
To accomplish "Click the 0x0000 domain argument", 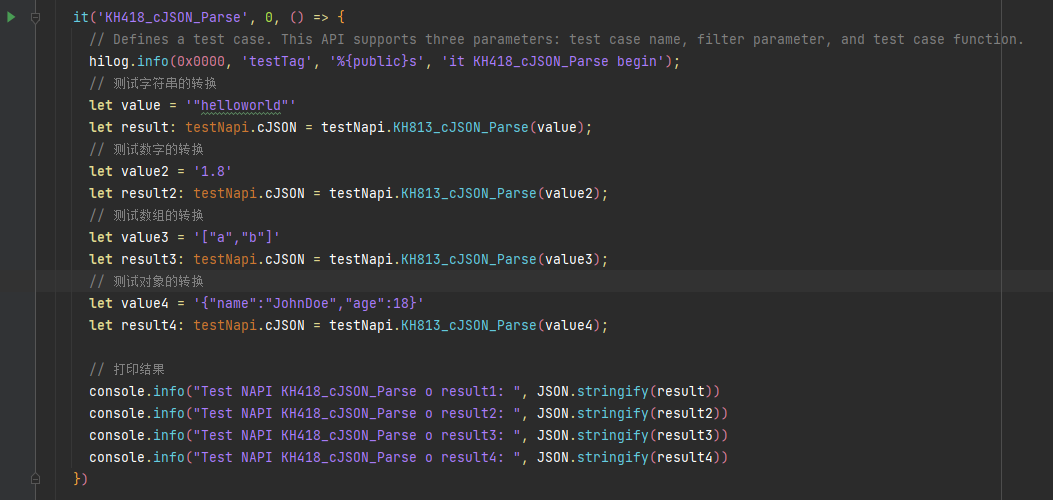I will [201, 62].
